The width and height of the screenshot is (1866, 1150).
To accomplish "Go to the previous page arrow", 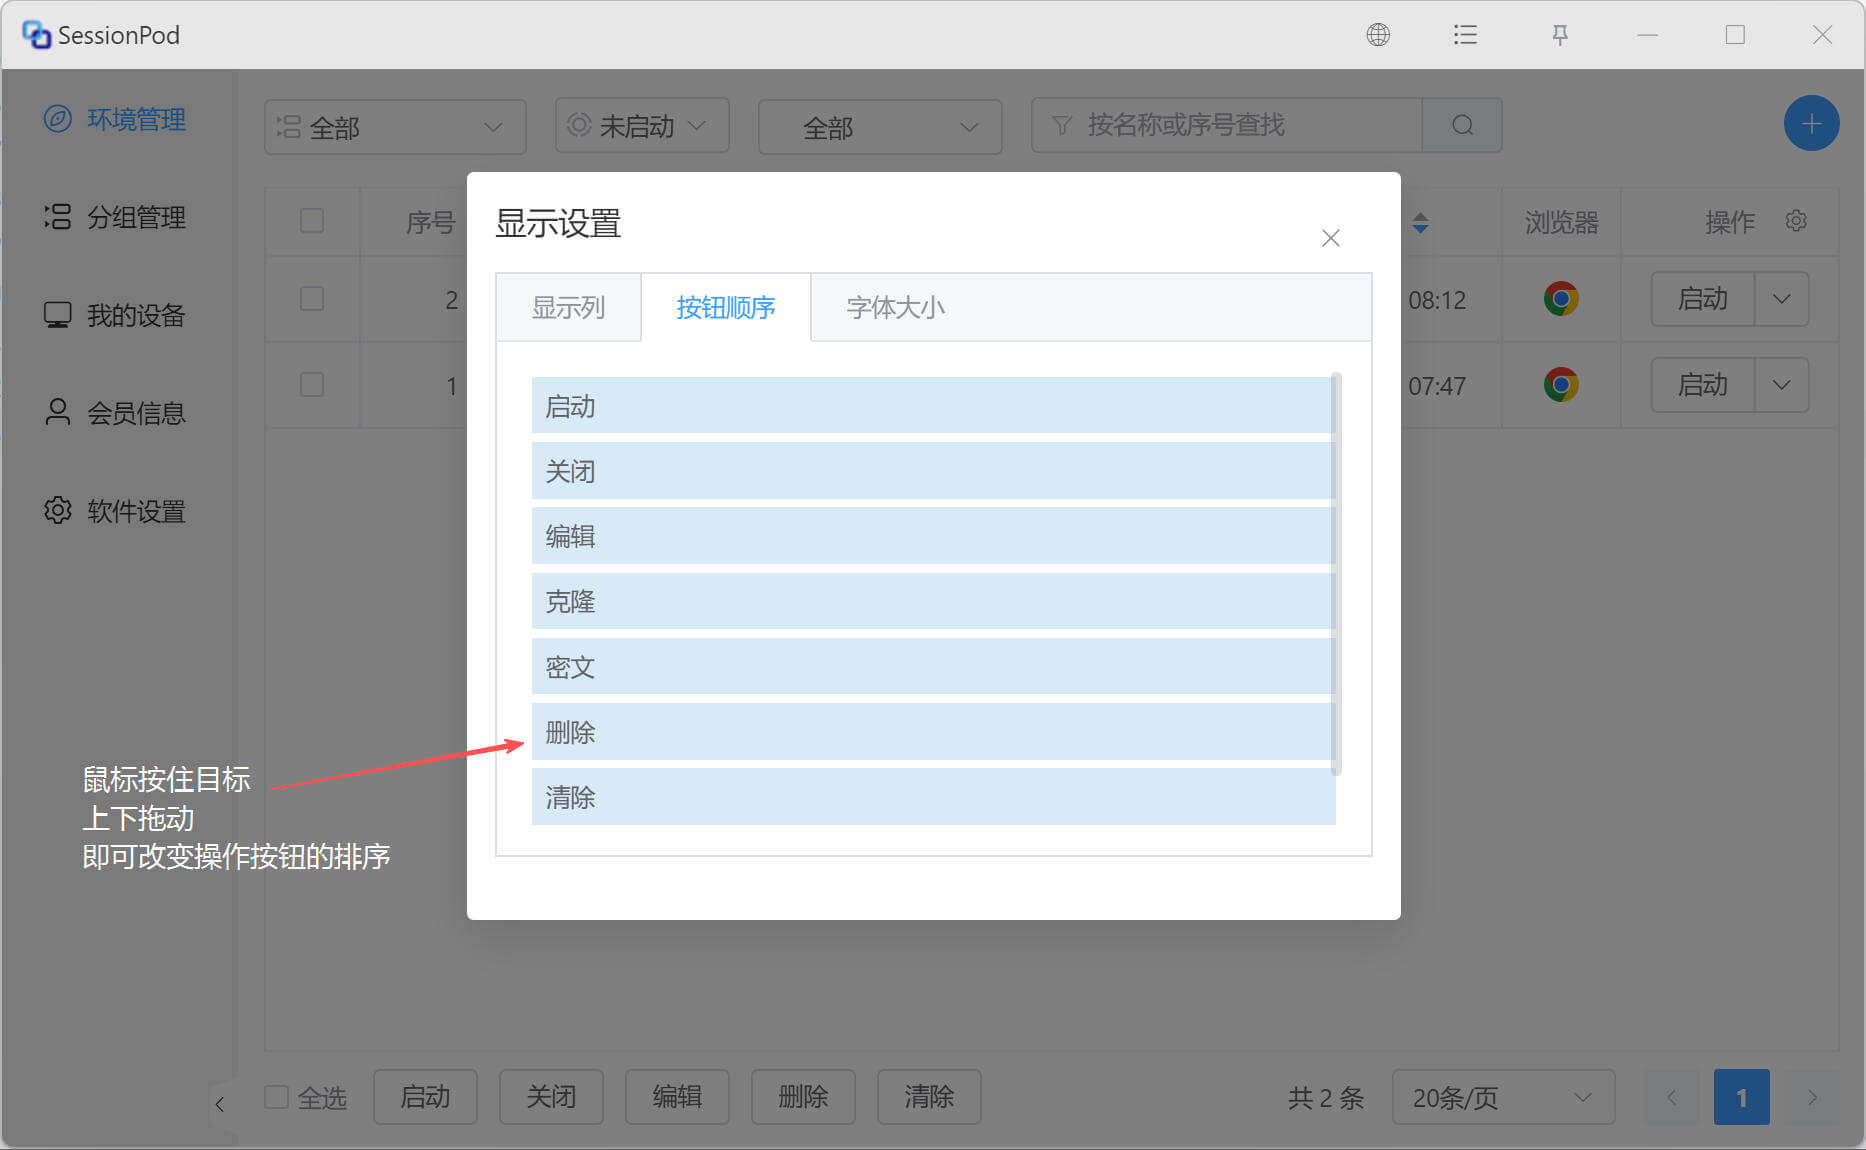I will (1672, 1097).
